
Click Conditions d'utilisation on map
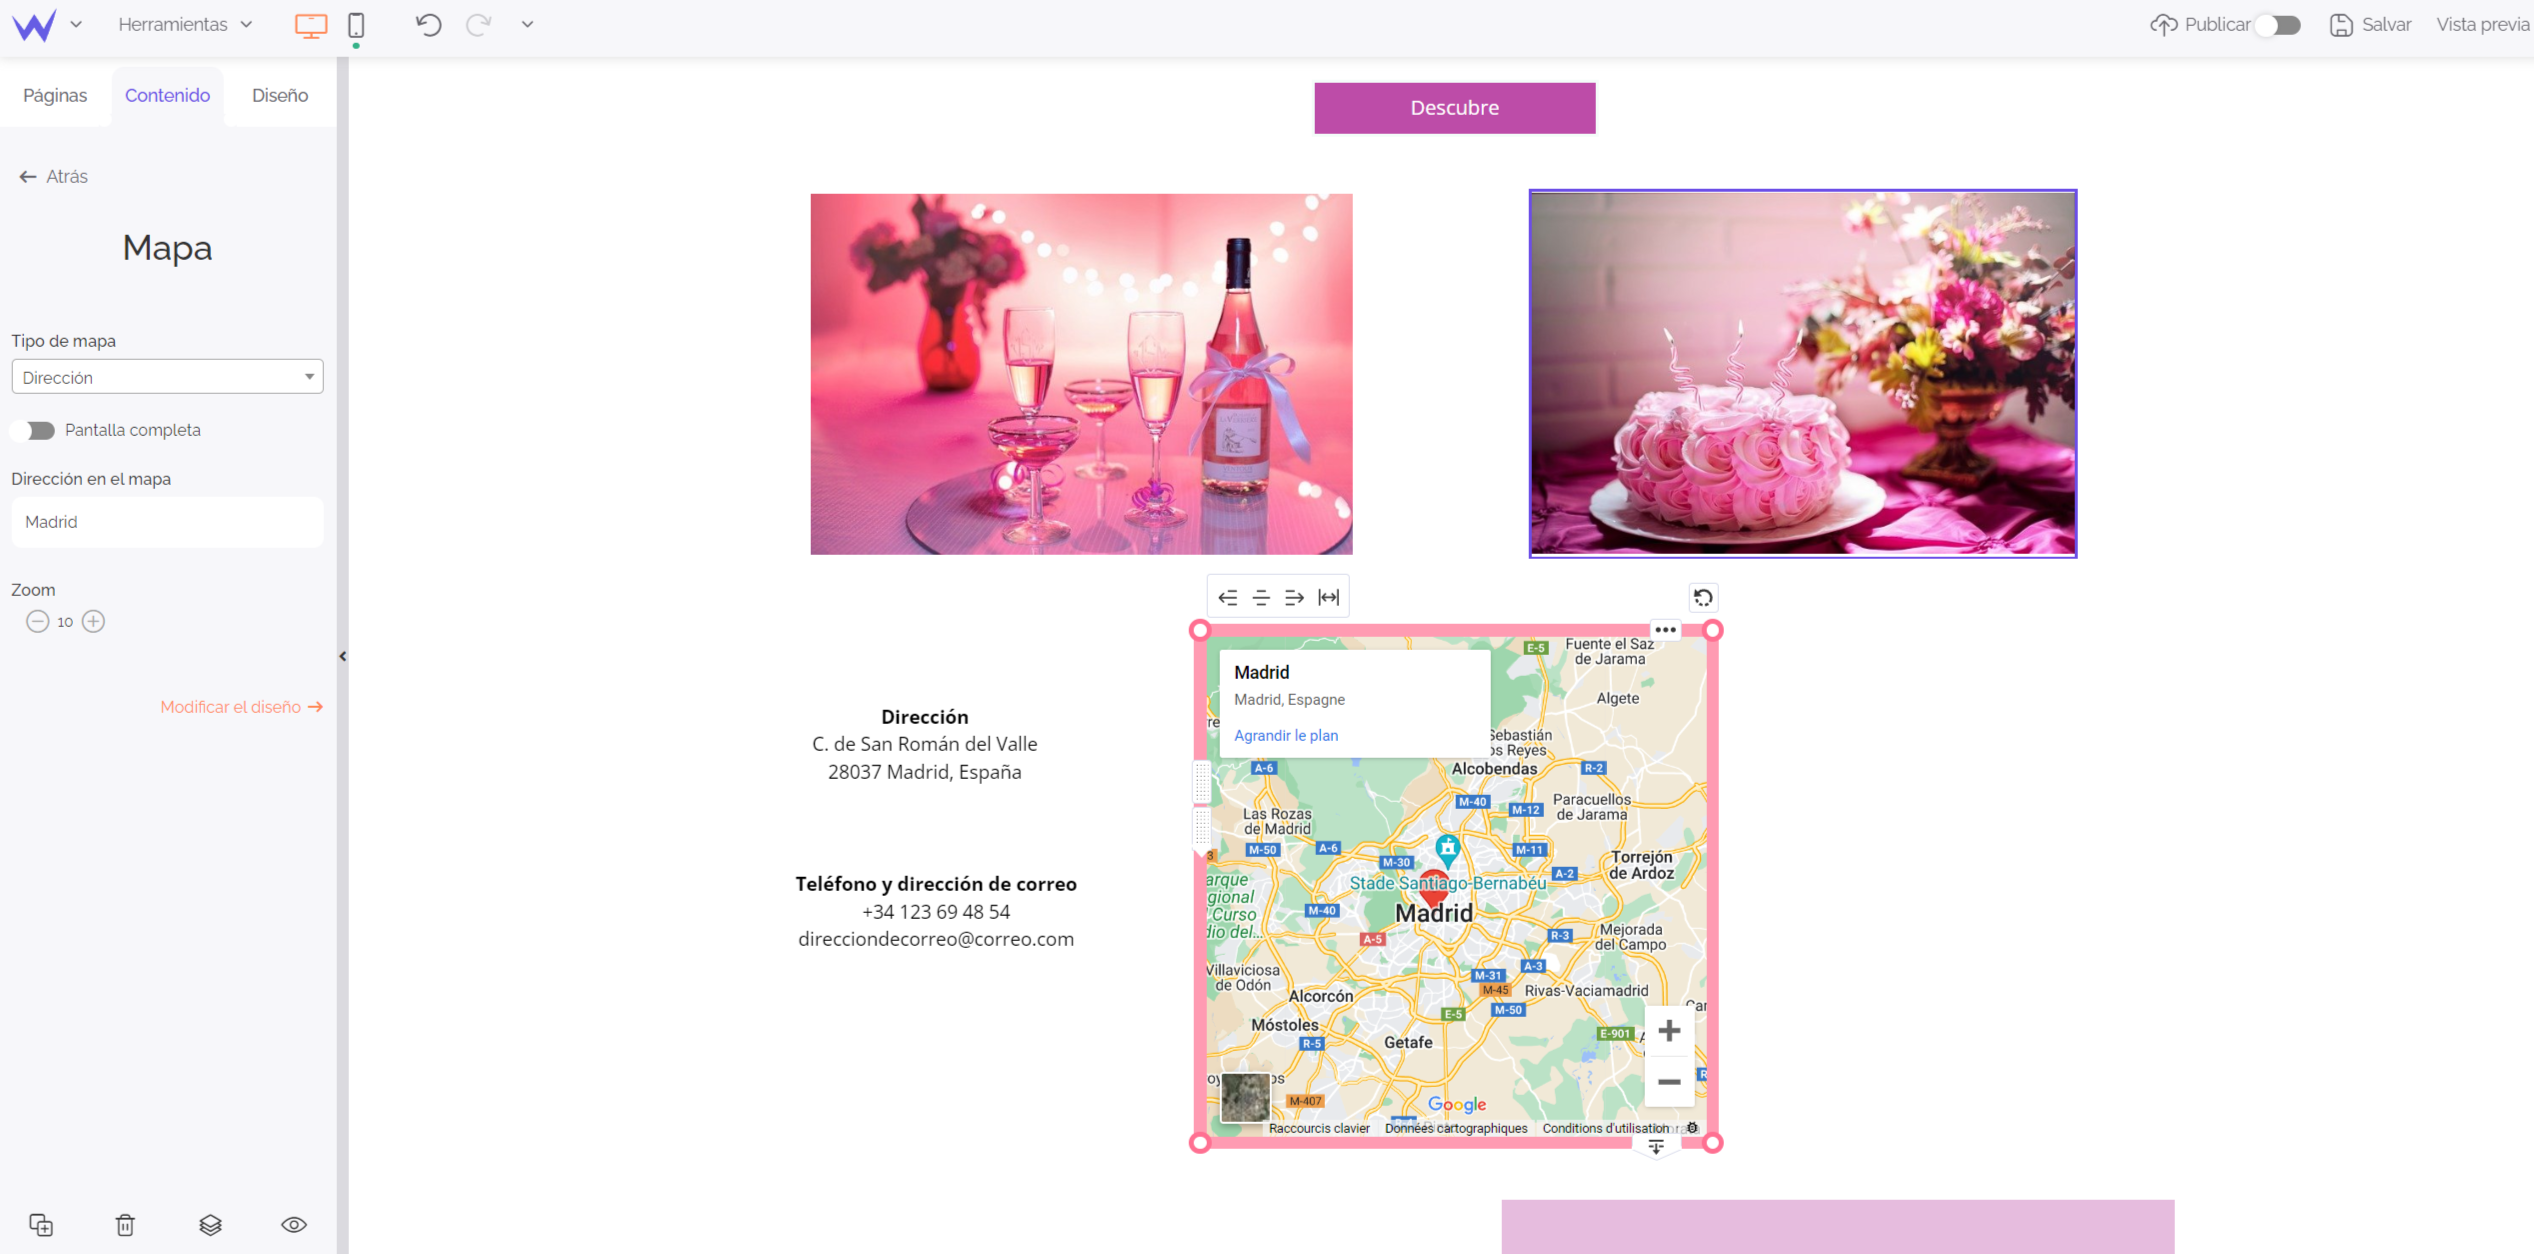[x=1605, y=1128]
